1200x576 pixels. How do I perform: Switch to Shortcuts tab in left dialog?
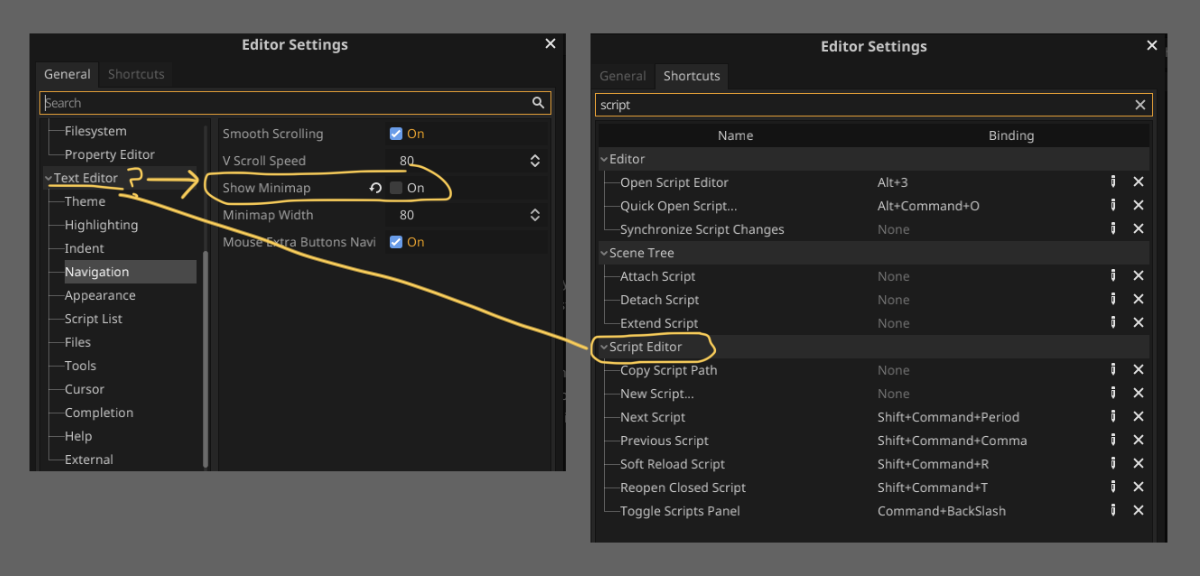(135, 74)
